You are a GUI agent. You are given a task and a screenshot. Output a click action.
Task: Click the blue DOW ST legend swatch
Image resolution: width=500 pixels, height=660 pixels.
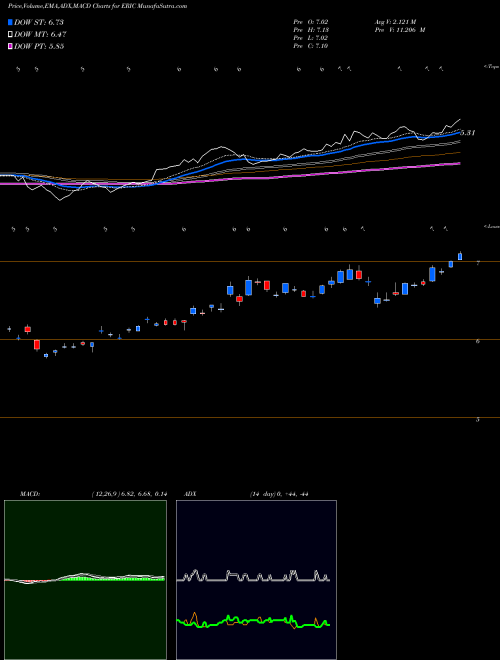coord(10,22)
